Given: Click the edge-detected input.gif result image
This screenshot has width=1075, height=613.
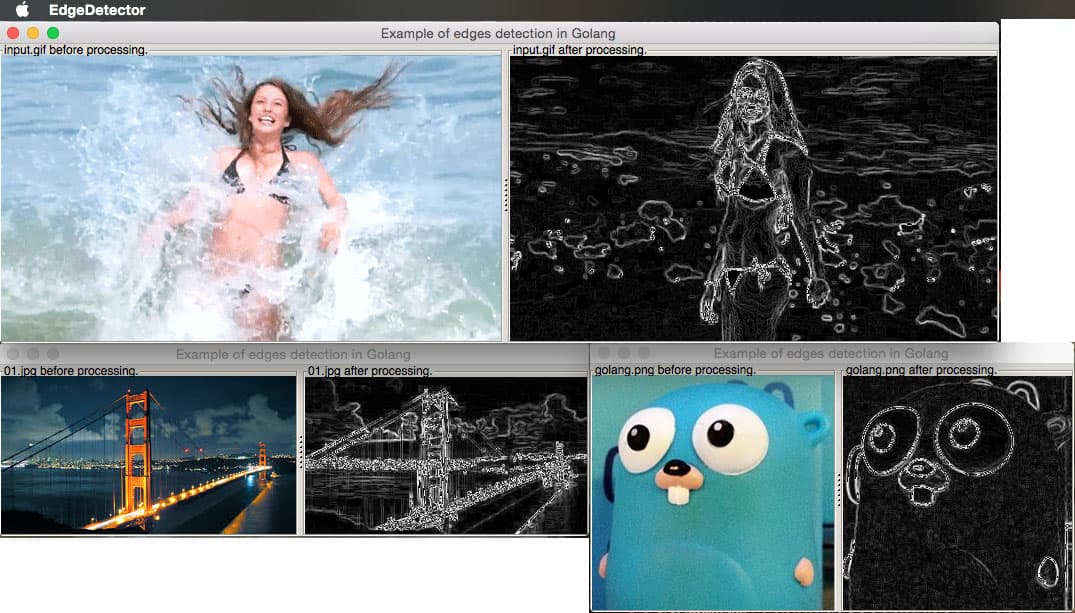Looking at the screenshot, I should point(753,198).
